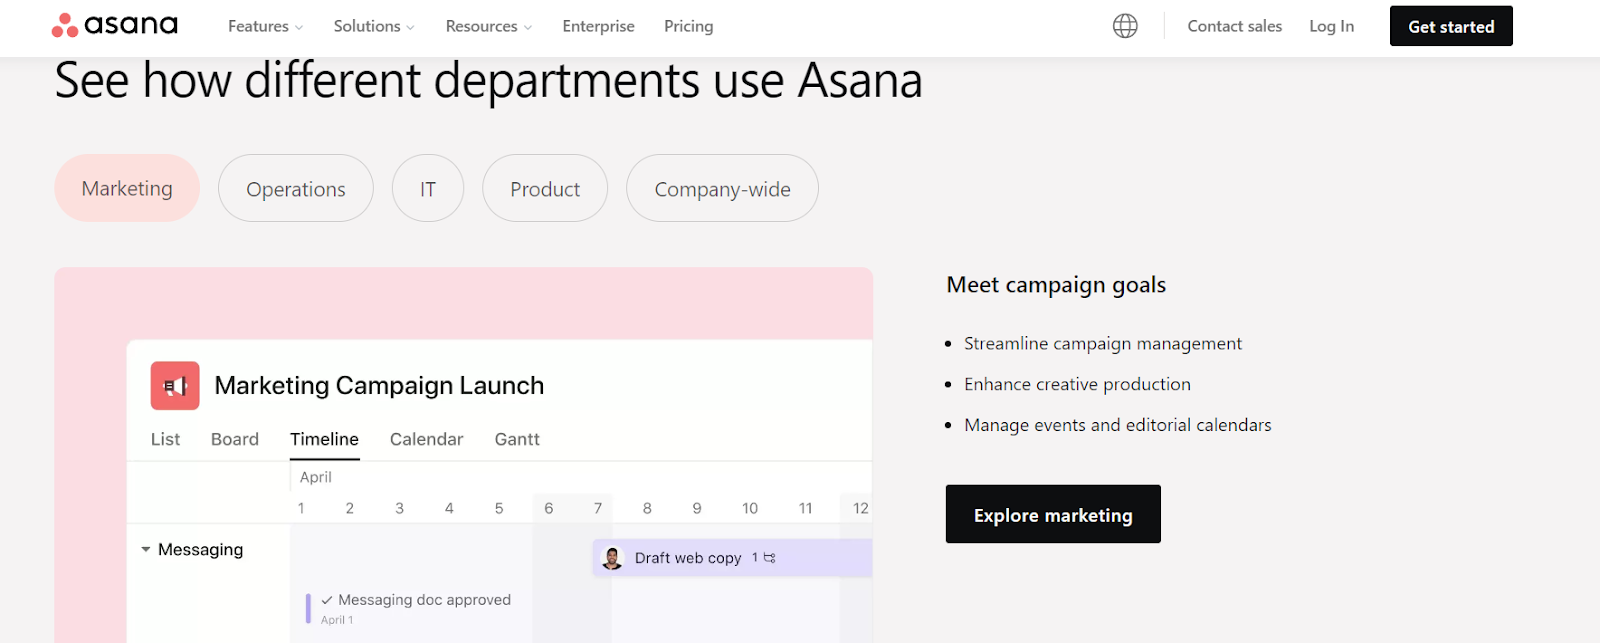Switch to the List view tab
Screen dimensions: 1600x643
click(x=165, y=439)
